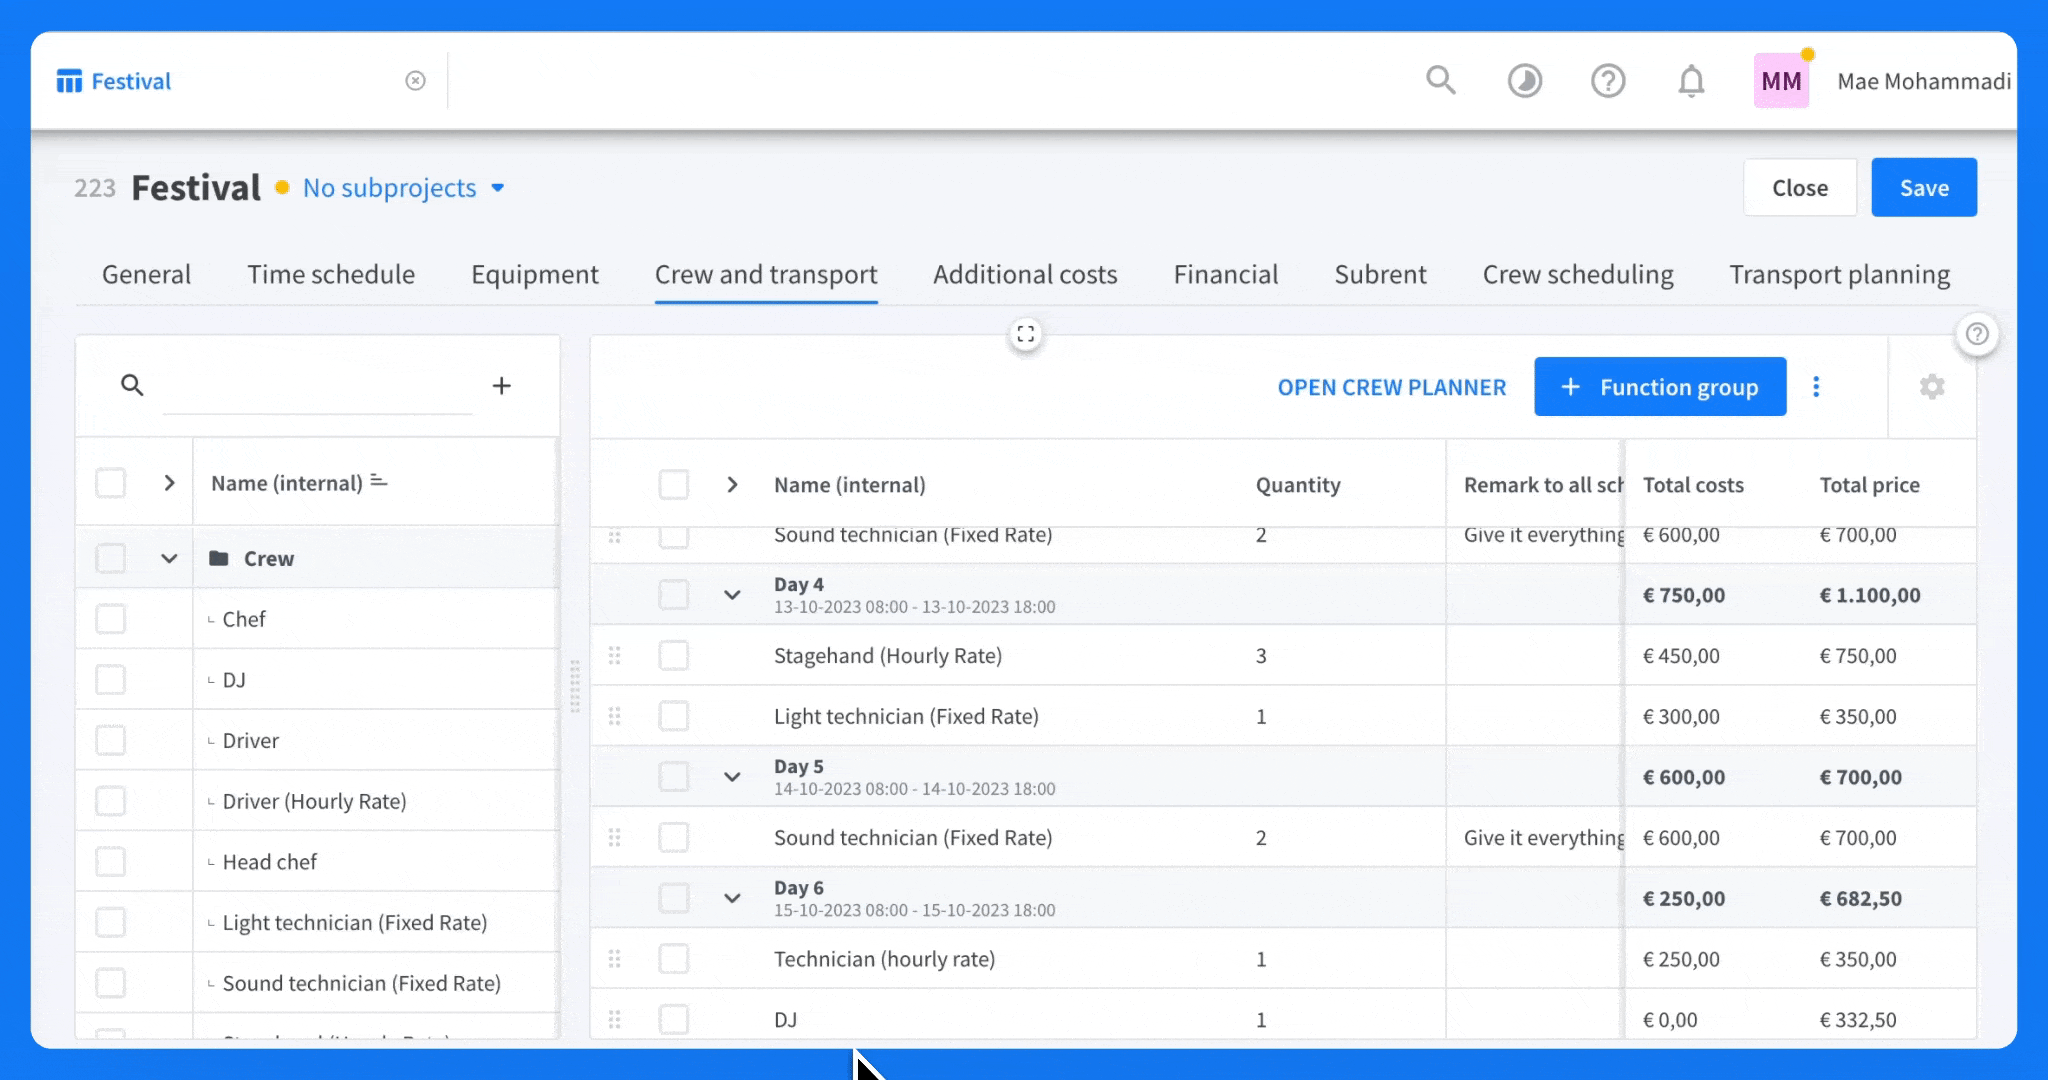Collapse the Crew folder chevron

[x=169, y=558]
